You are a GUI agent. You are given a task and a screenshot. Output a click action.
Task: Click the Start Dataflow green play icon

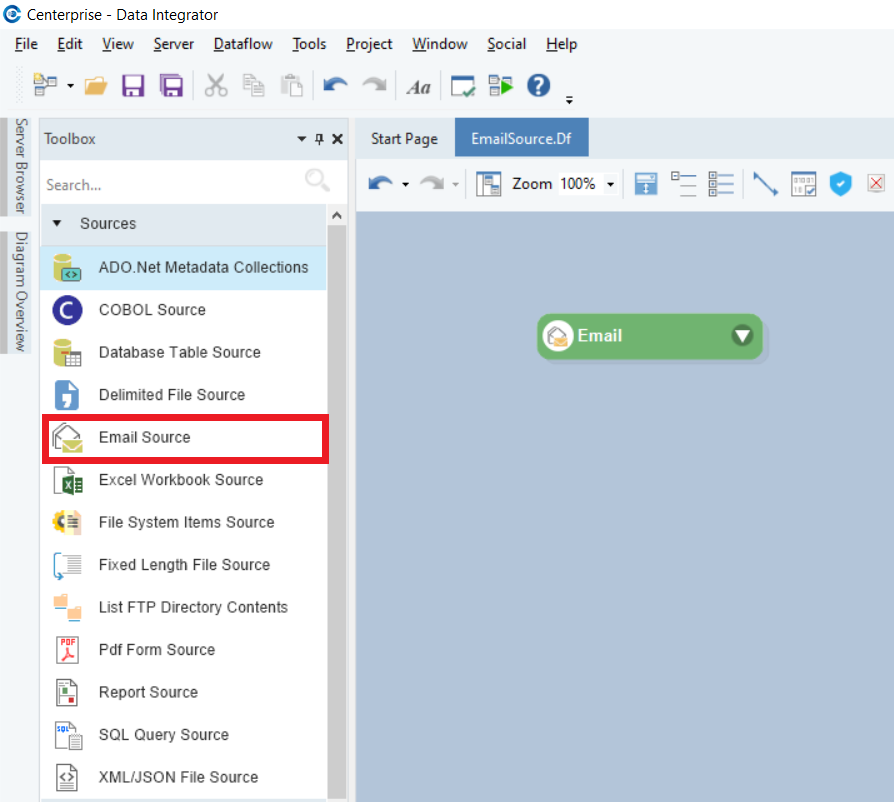pyautogui.click(x=501, y=86)
